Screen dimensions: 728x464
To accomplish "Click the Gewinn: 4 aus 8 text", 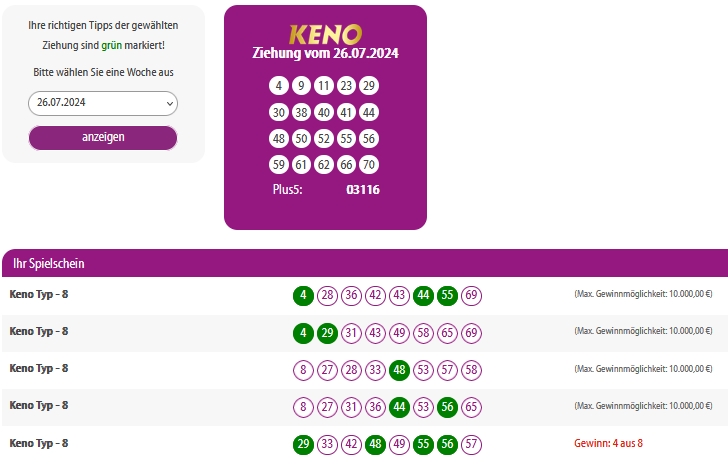I will point(608,443).
